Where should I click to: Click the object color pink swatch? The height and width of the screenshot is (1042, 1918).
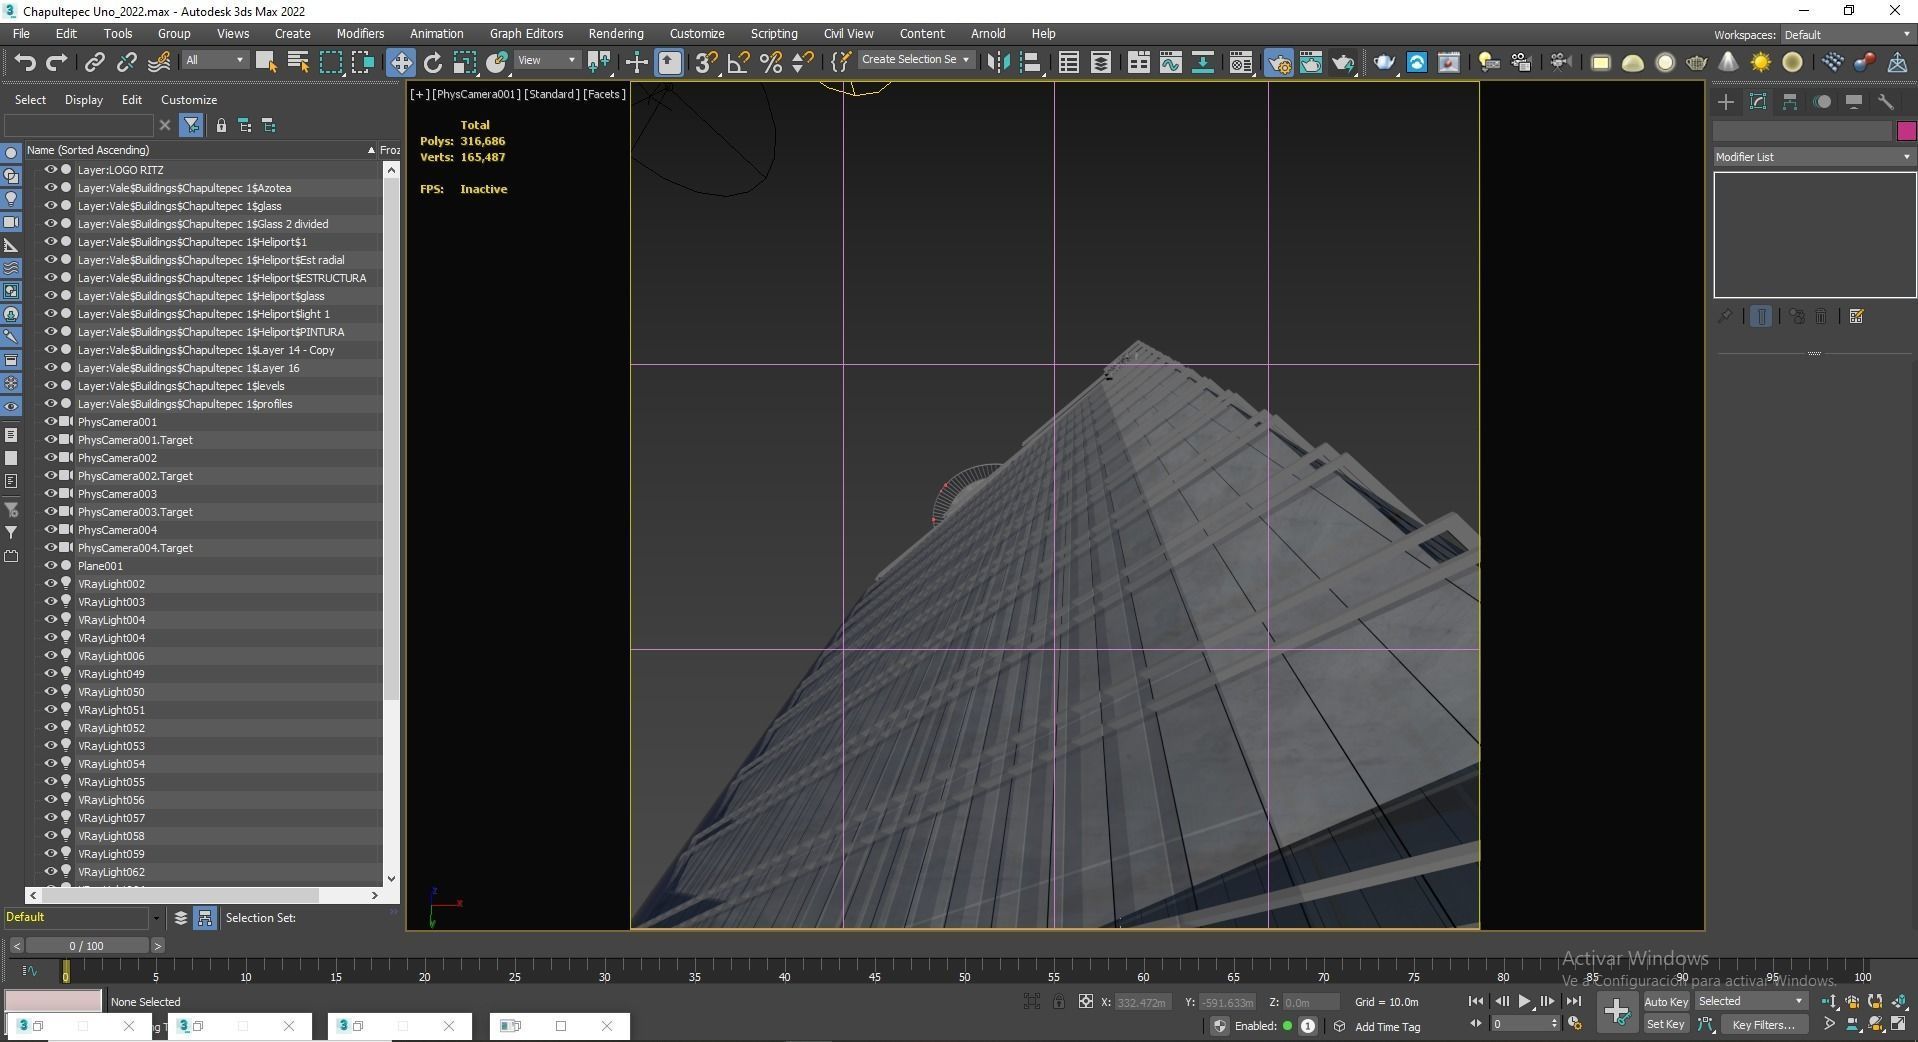(1906, 131)
